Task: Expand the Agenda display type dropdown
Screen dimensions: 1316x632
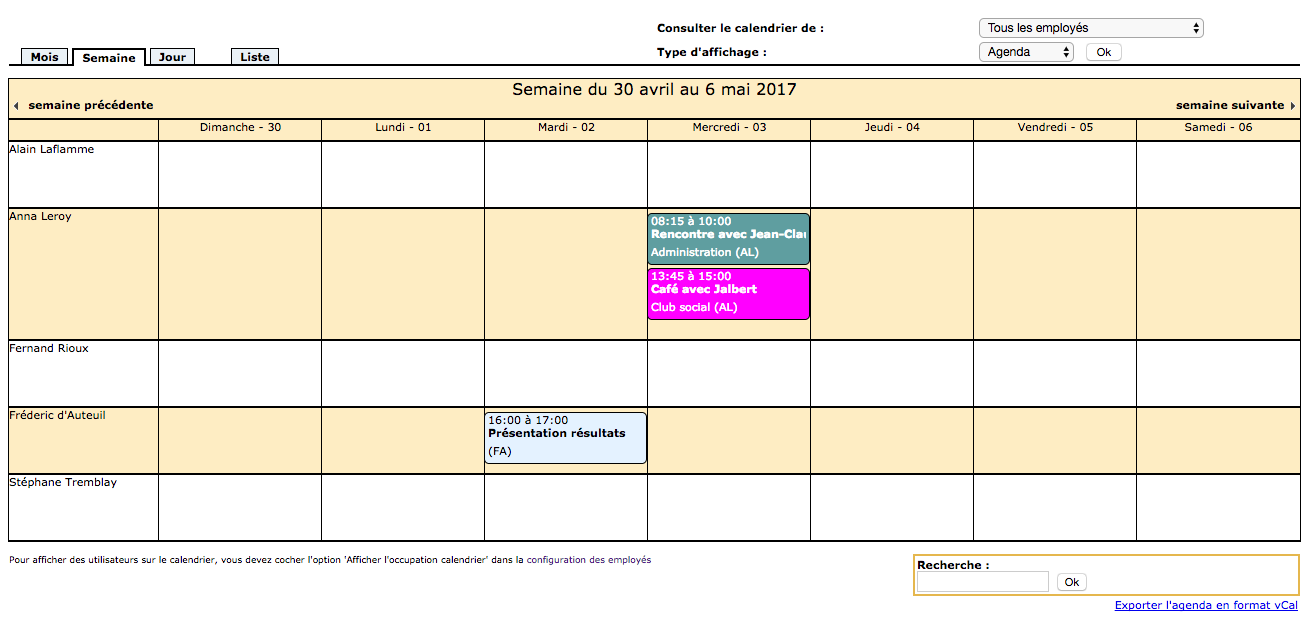Action: 1025,52
